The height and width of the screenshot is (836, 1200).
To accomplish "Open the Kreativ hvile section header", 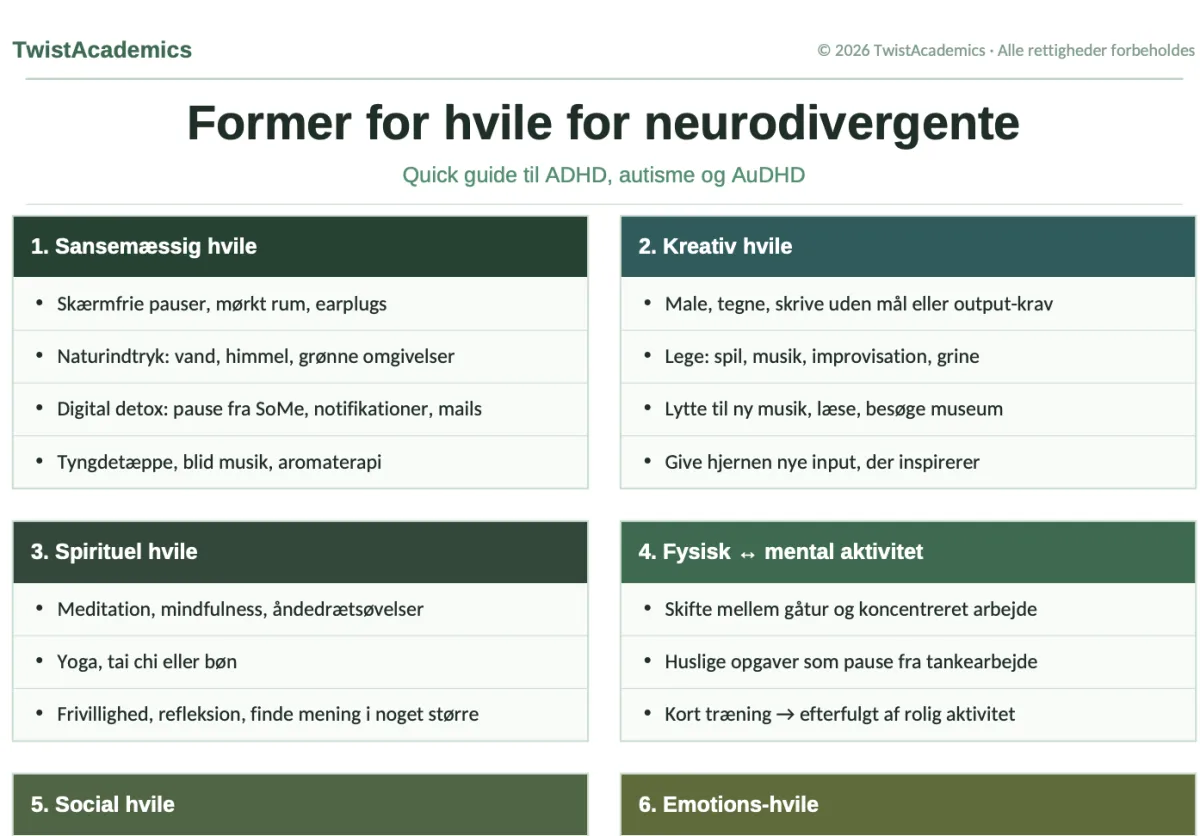I will (908, 247).
